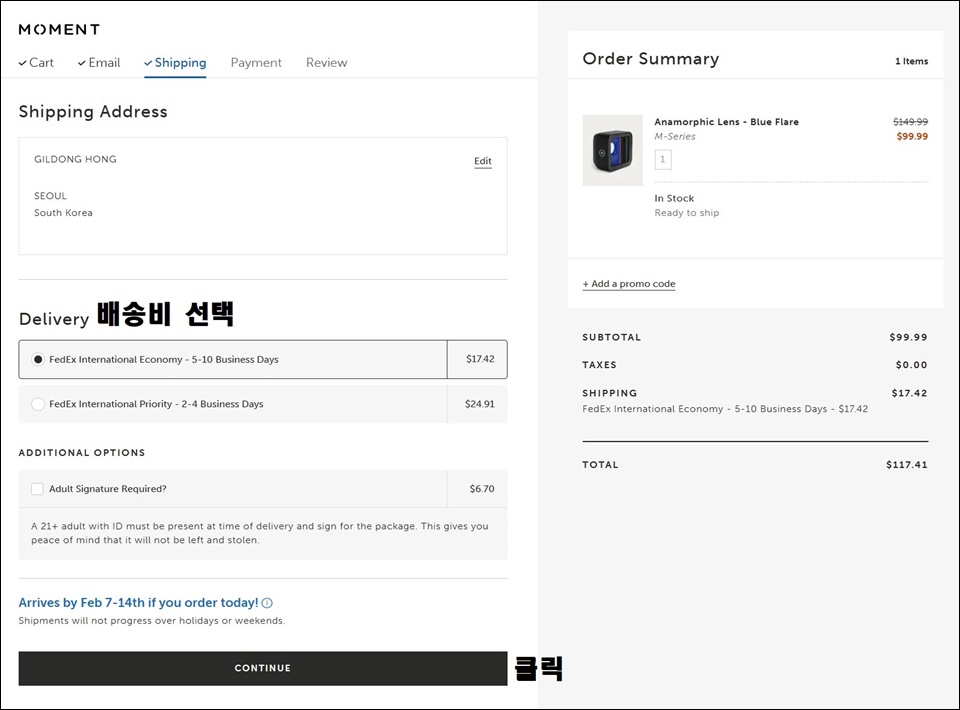This screenshot has width=960, height=710.
Task: Open the arrival date info icon
Action: point(267,603)
